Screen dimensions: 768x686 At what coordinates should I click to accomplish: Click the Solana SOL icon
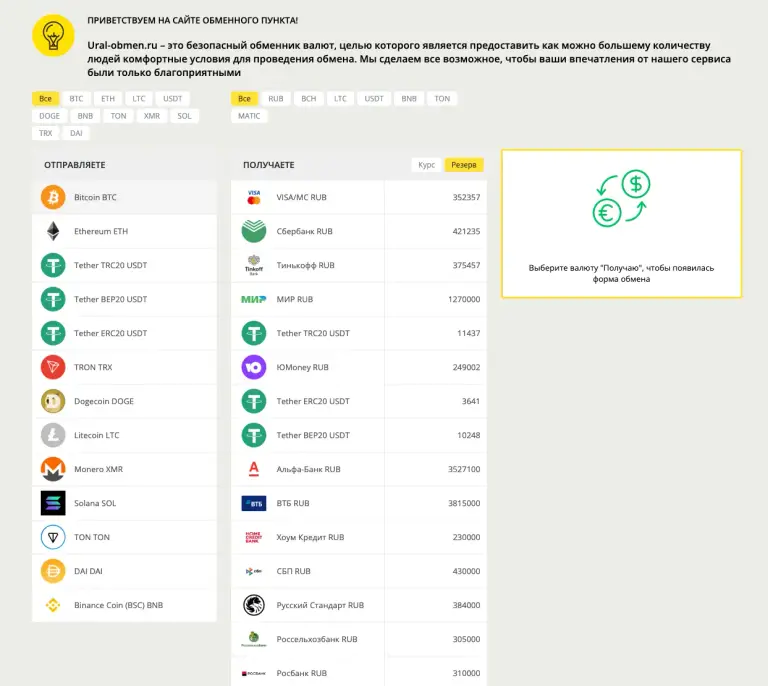pos(53,503)
